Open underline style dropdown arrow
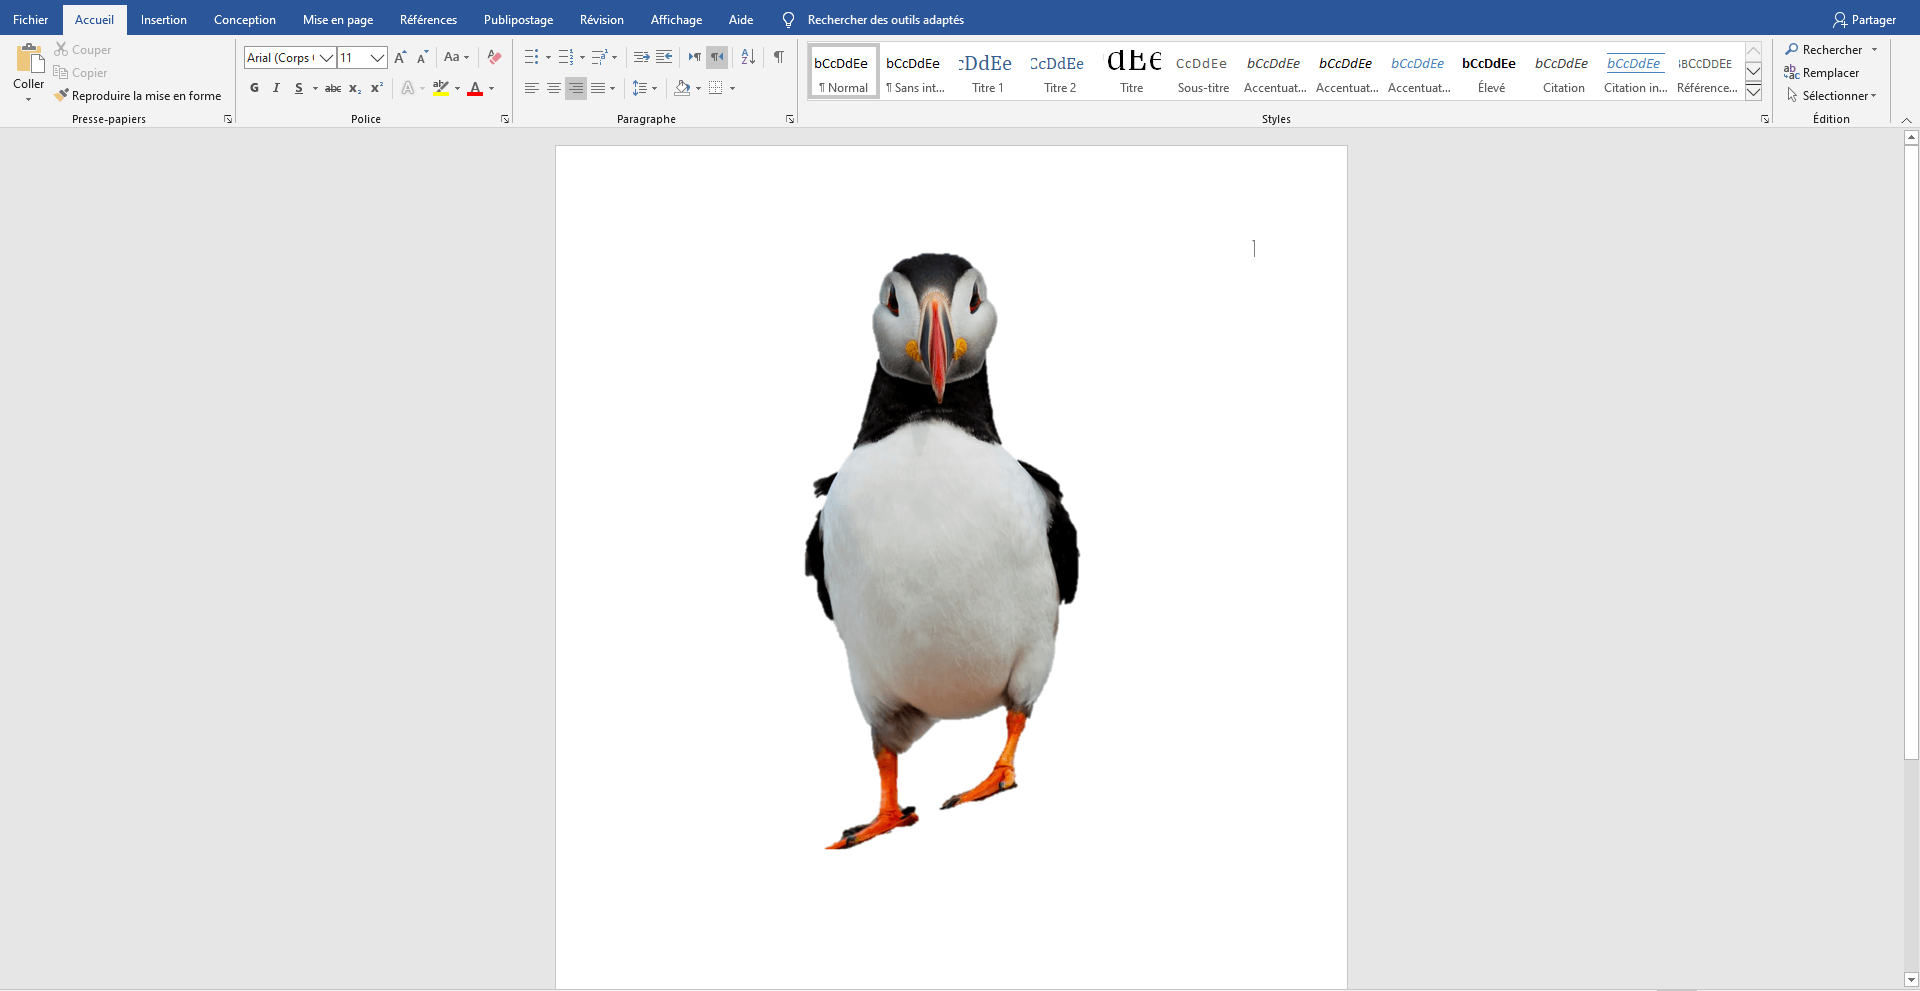The height and width of the screenshot is (991, 1920). pos(315,88)
